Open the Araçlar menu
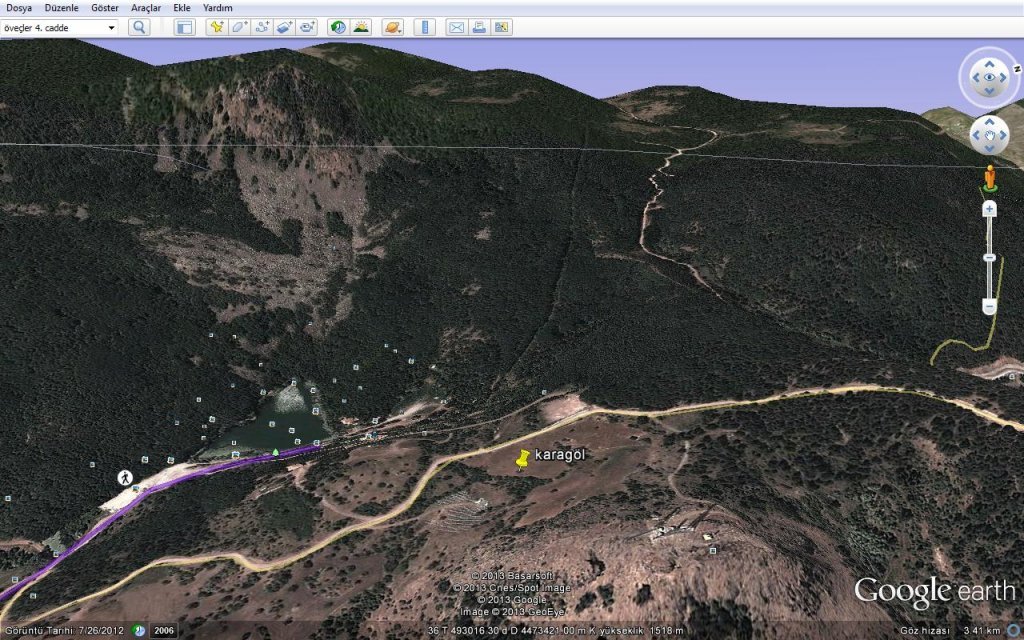The height and width of the screenshot is (640, 1024). pos(146,7)
